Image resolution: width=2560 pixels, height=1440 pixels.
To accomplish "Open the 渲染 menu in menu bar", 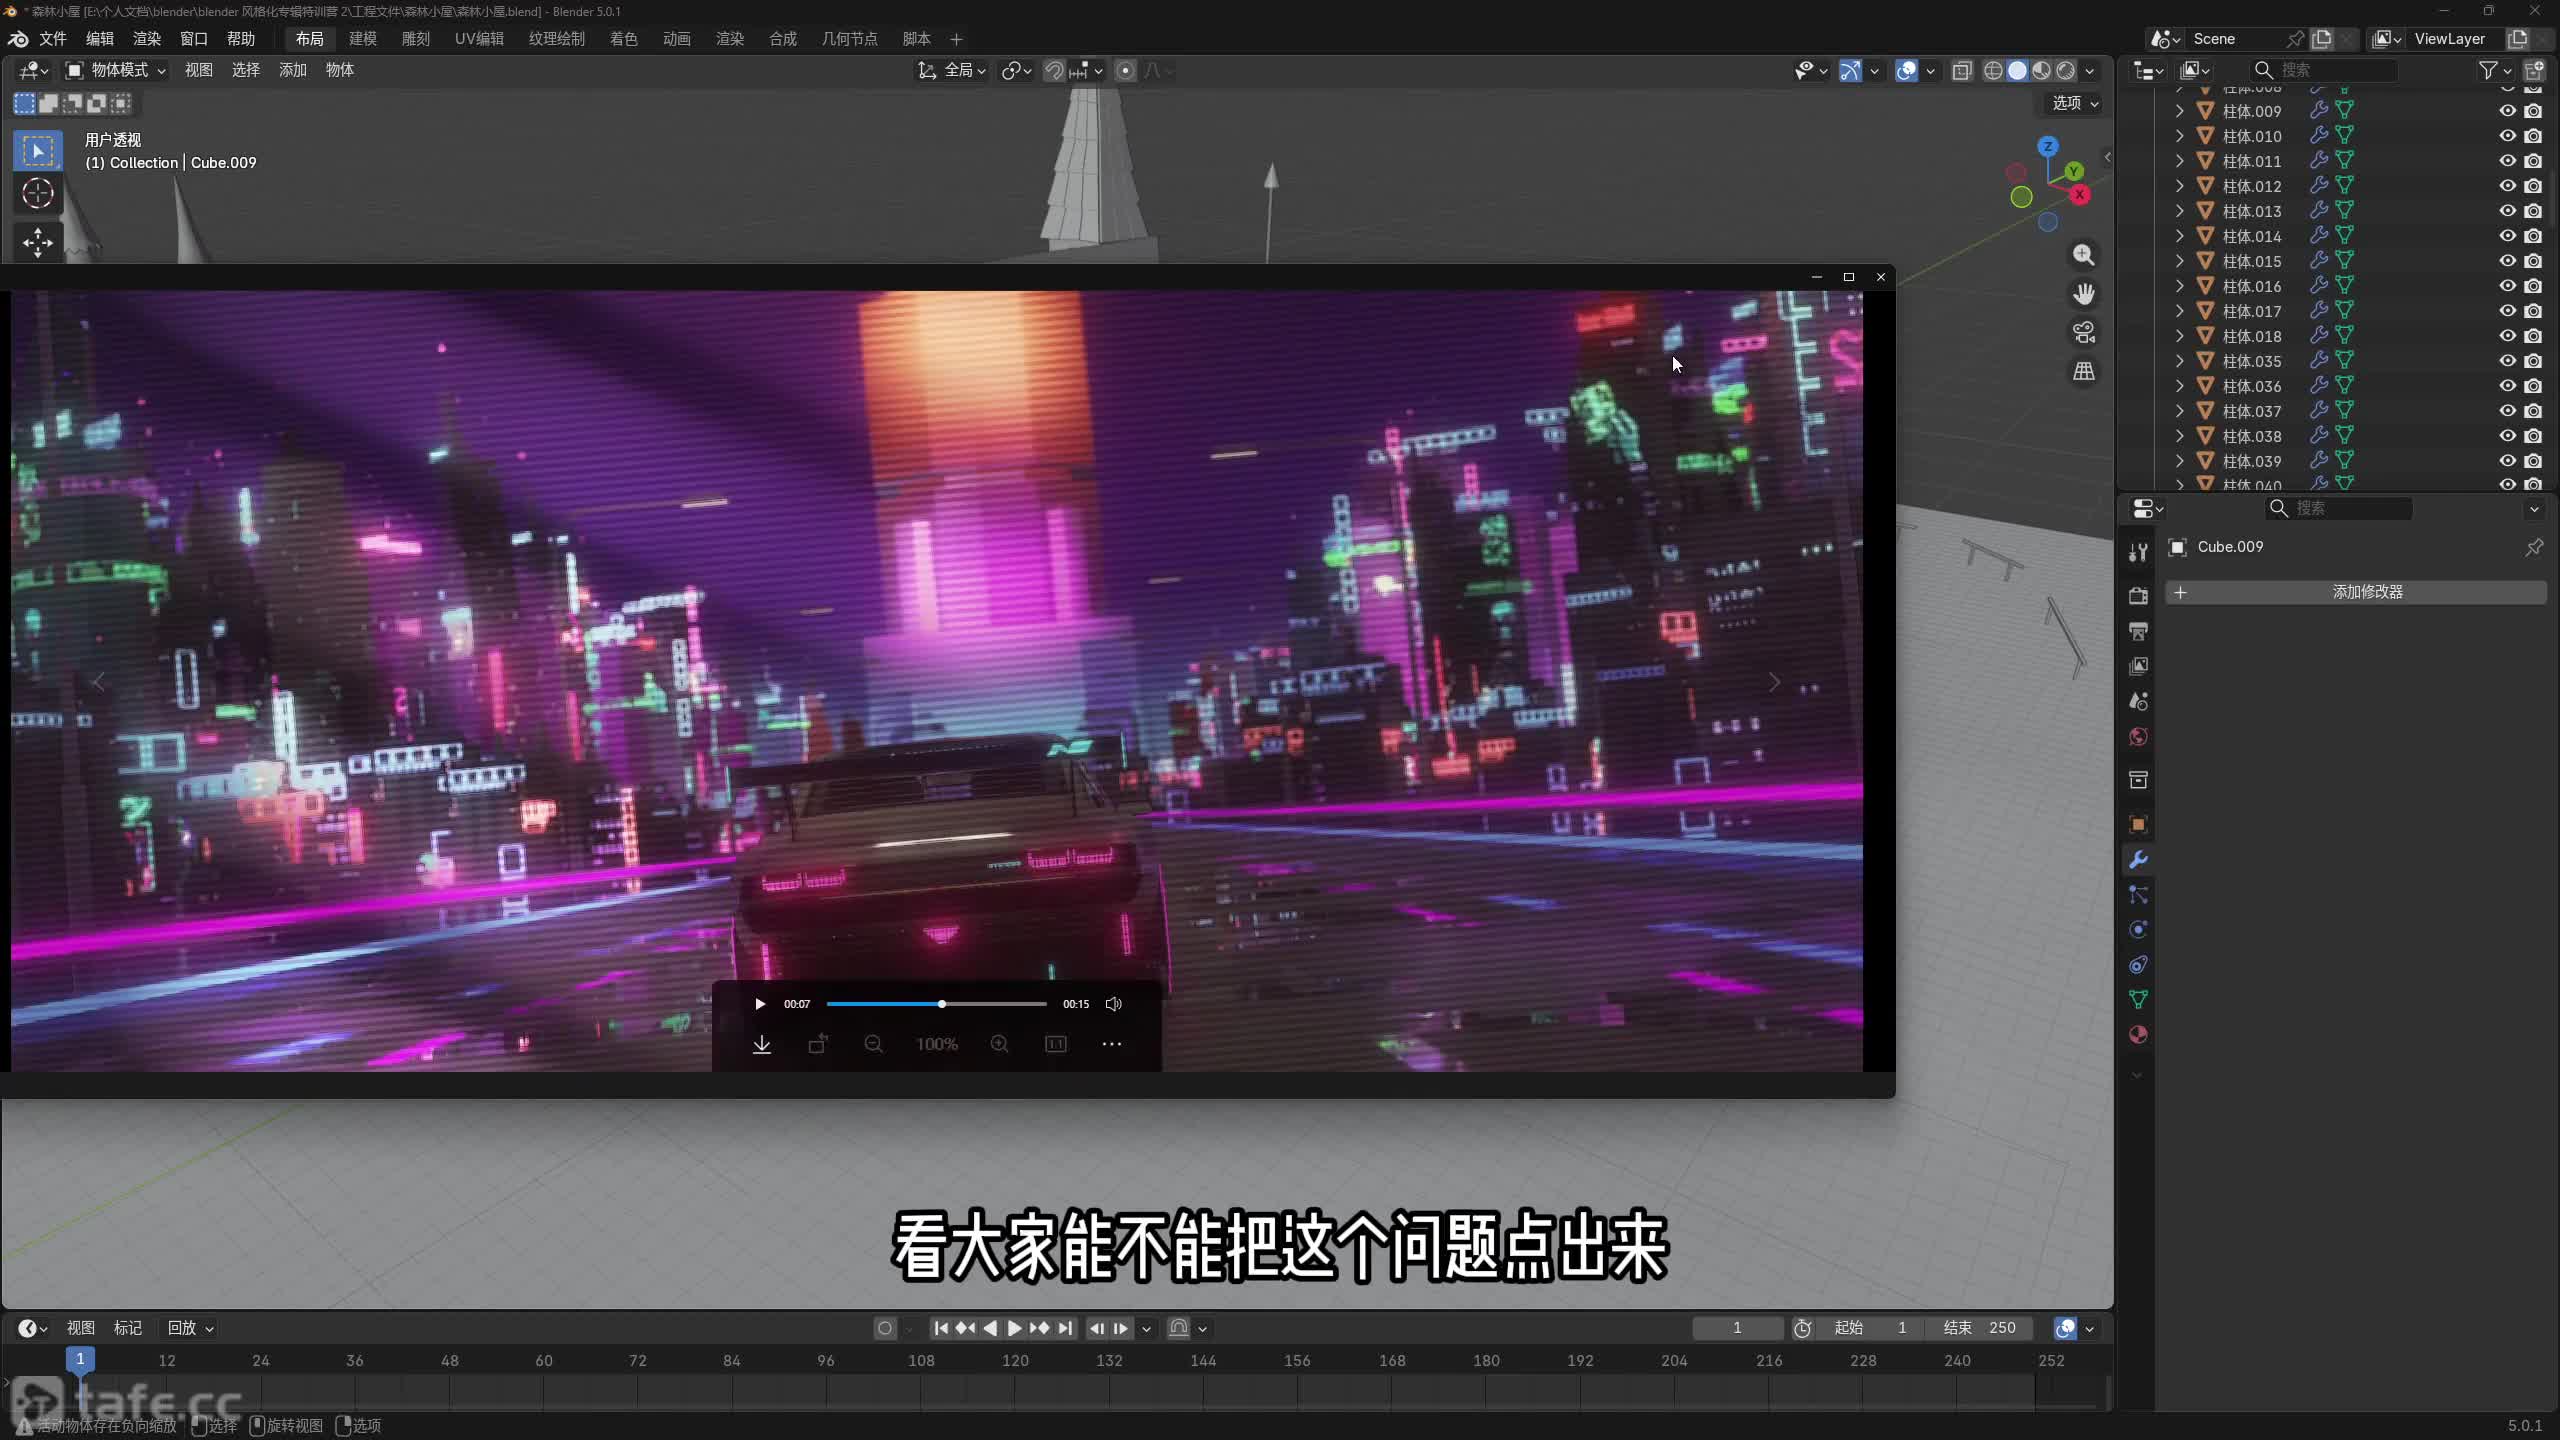I will 147,39.
